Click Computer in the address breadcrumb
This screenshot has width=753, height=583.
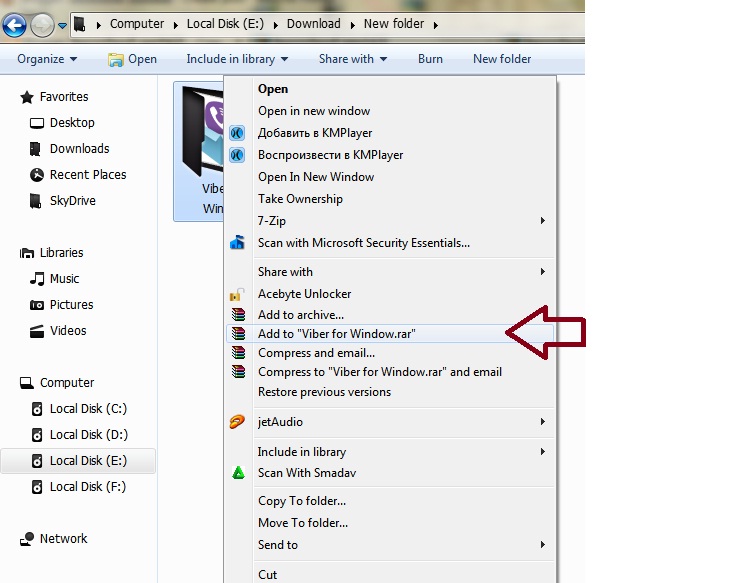(x=137, y=24)
